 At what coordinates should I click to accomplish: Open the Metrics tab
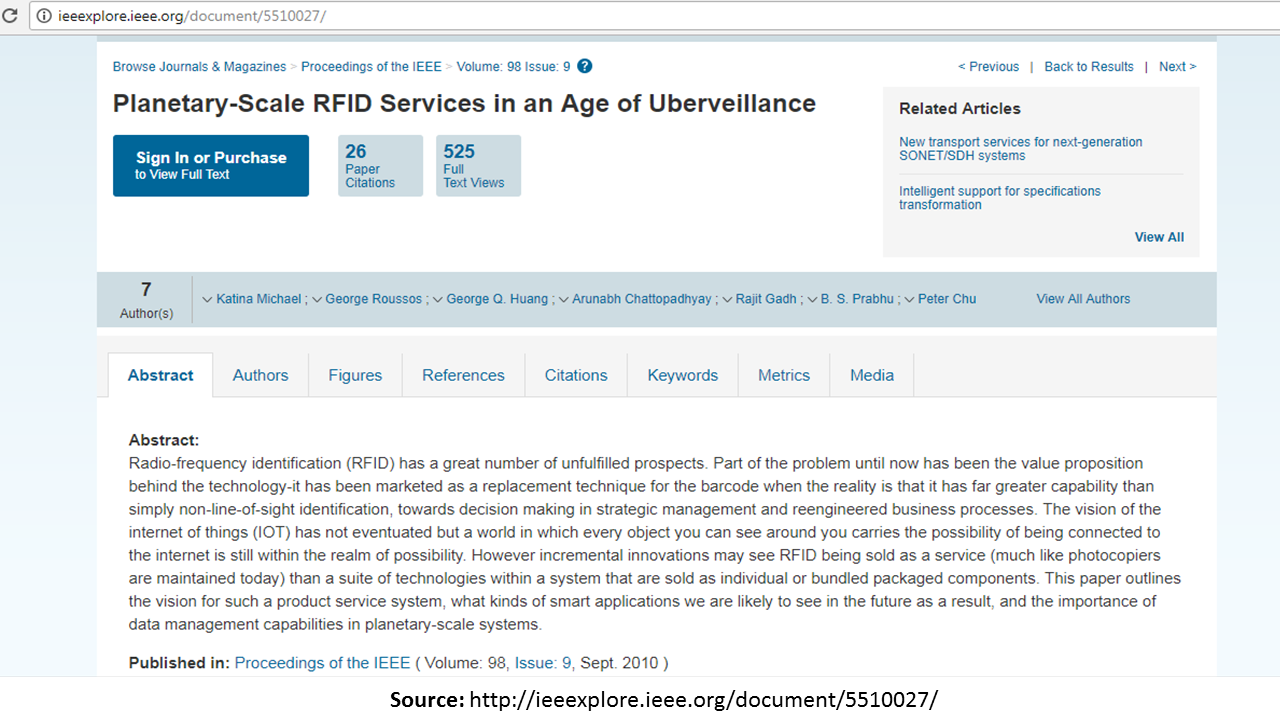(x=784, y=375)
